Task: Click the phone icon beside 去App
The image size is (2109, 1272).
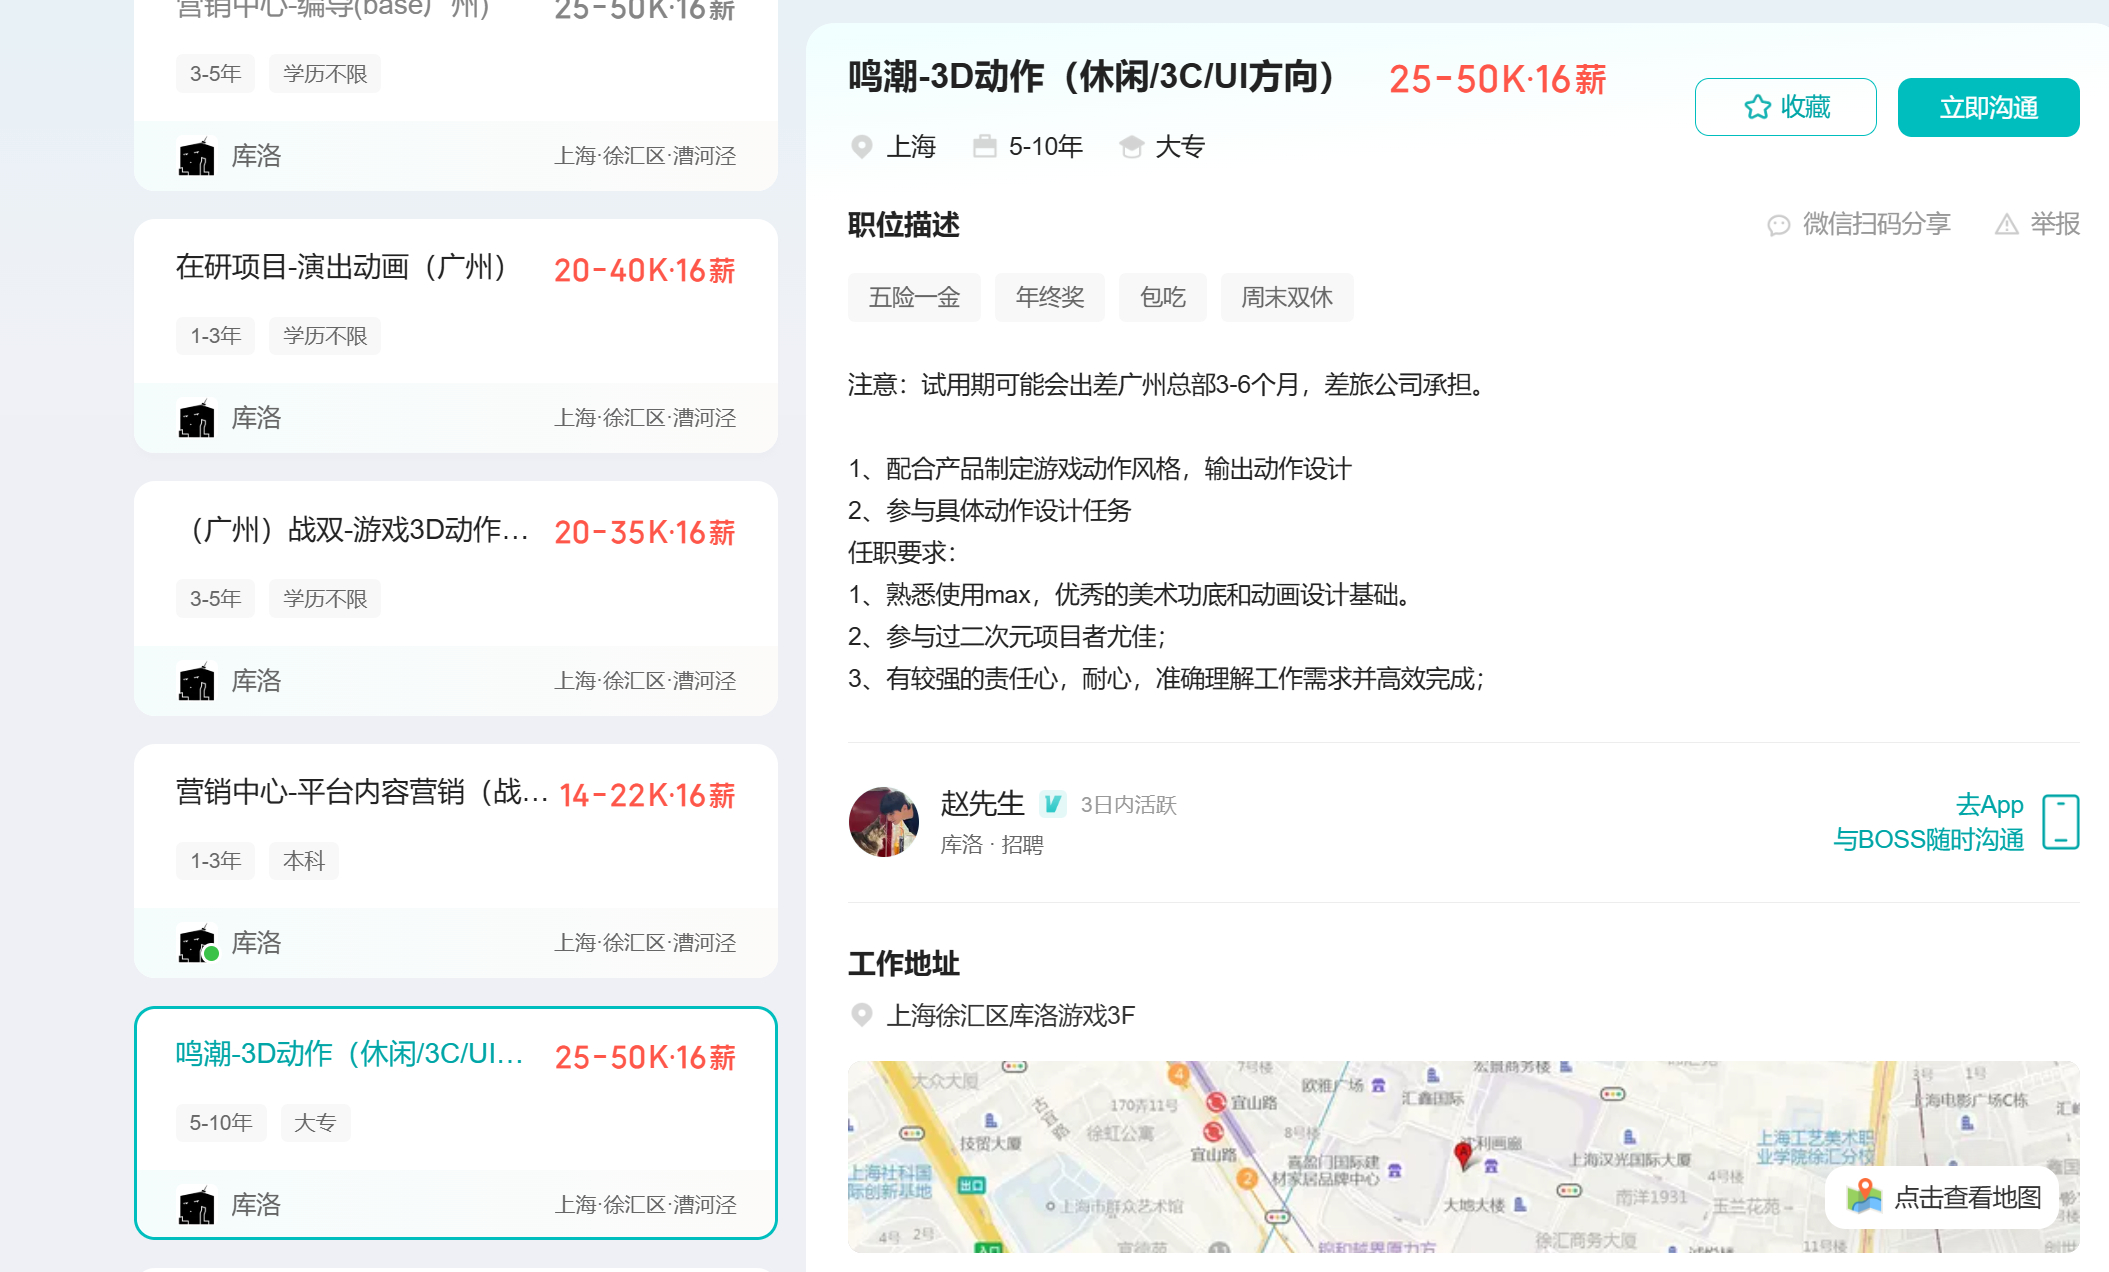Action: click(x=2061, y=821)
